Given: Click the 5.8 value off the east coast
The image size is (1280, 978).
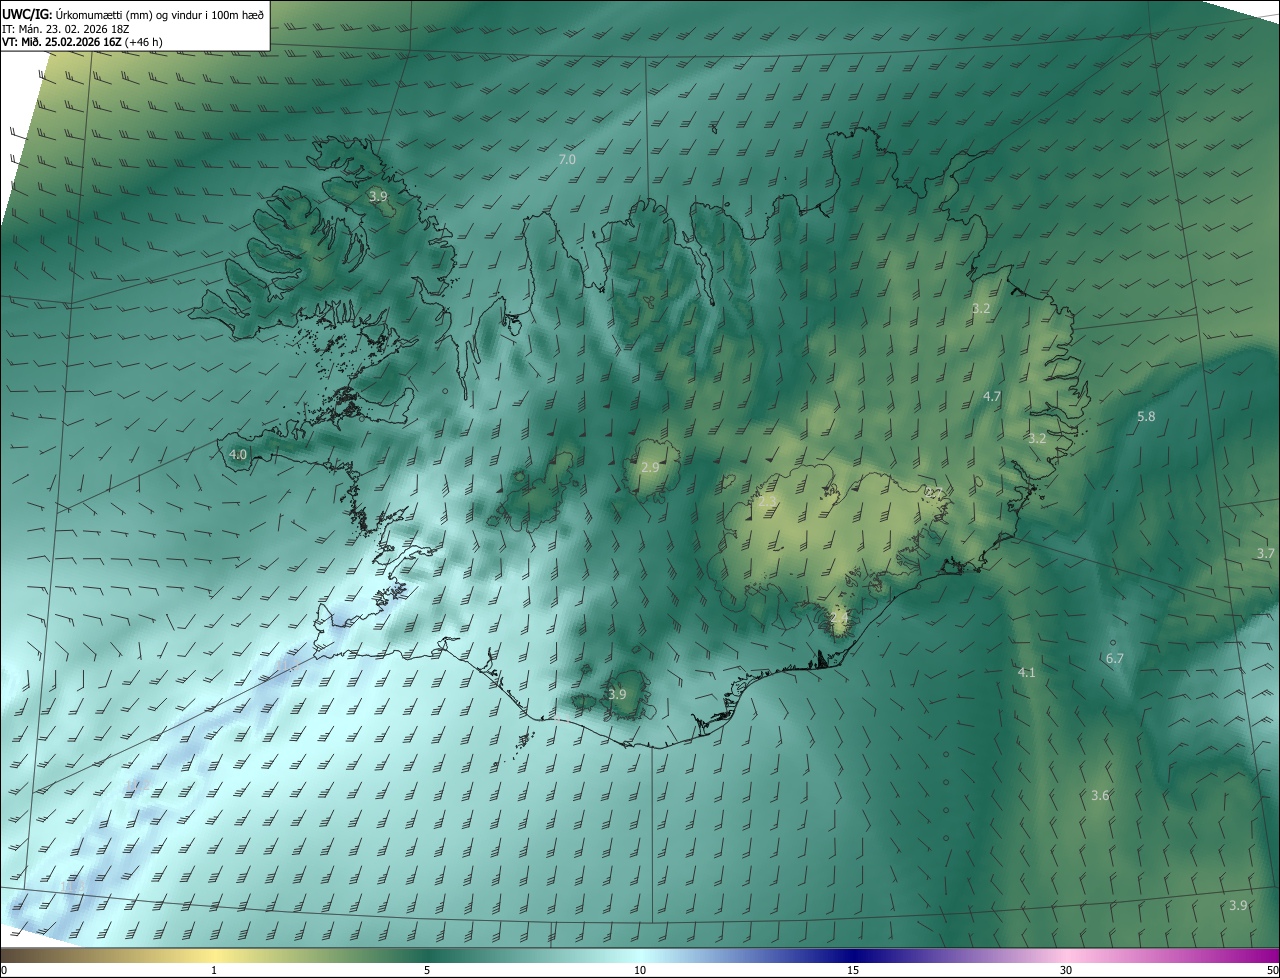Looking at the screenshot, I should coord(1147,416).
